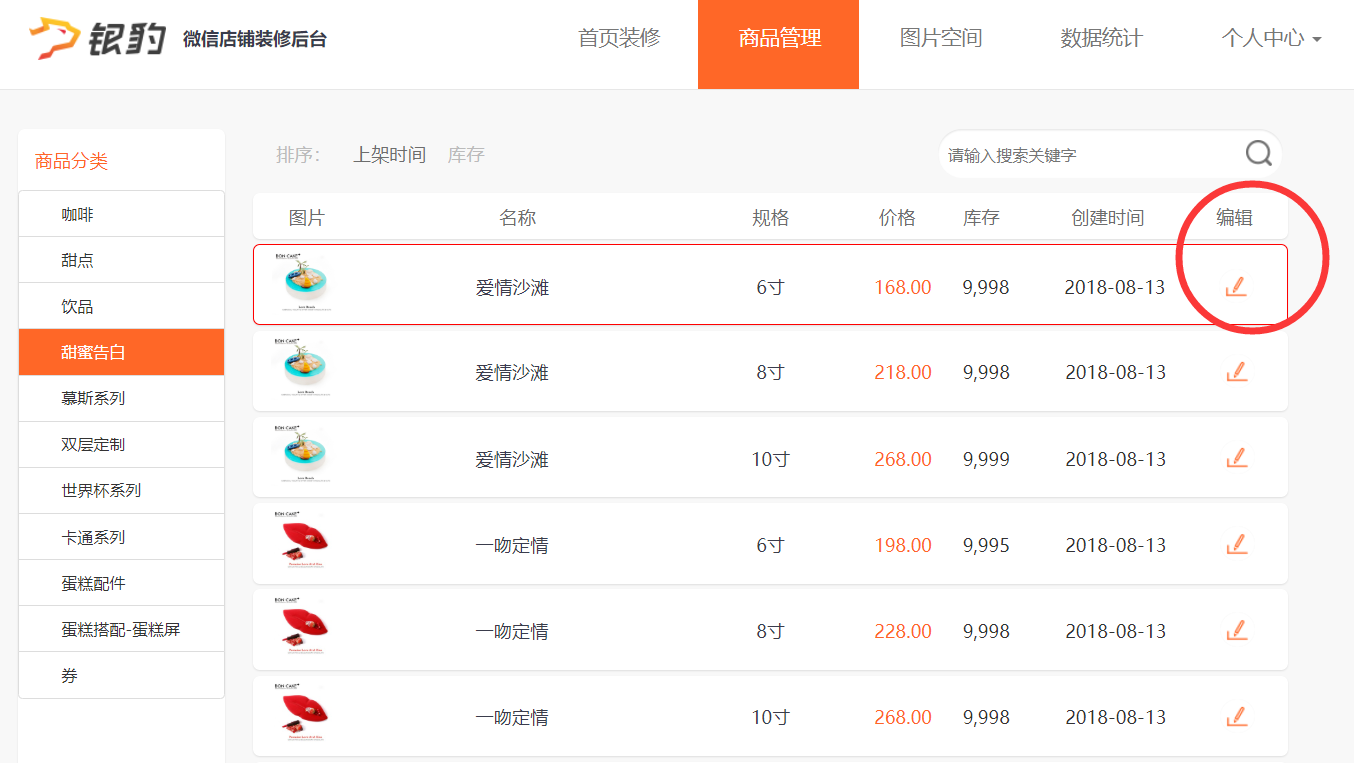Click the search magnifier icon
This screenshot has height=763, width=1354.
pos(1258,153)
